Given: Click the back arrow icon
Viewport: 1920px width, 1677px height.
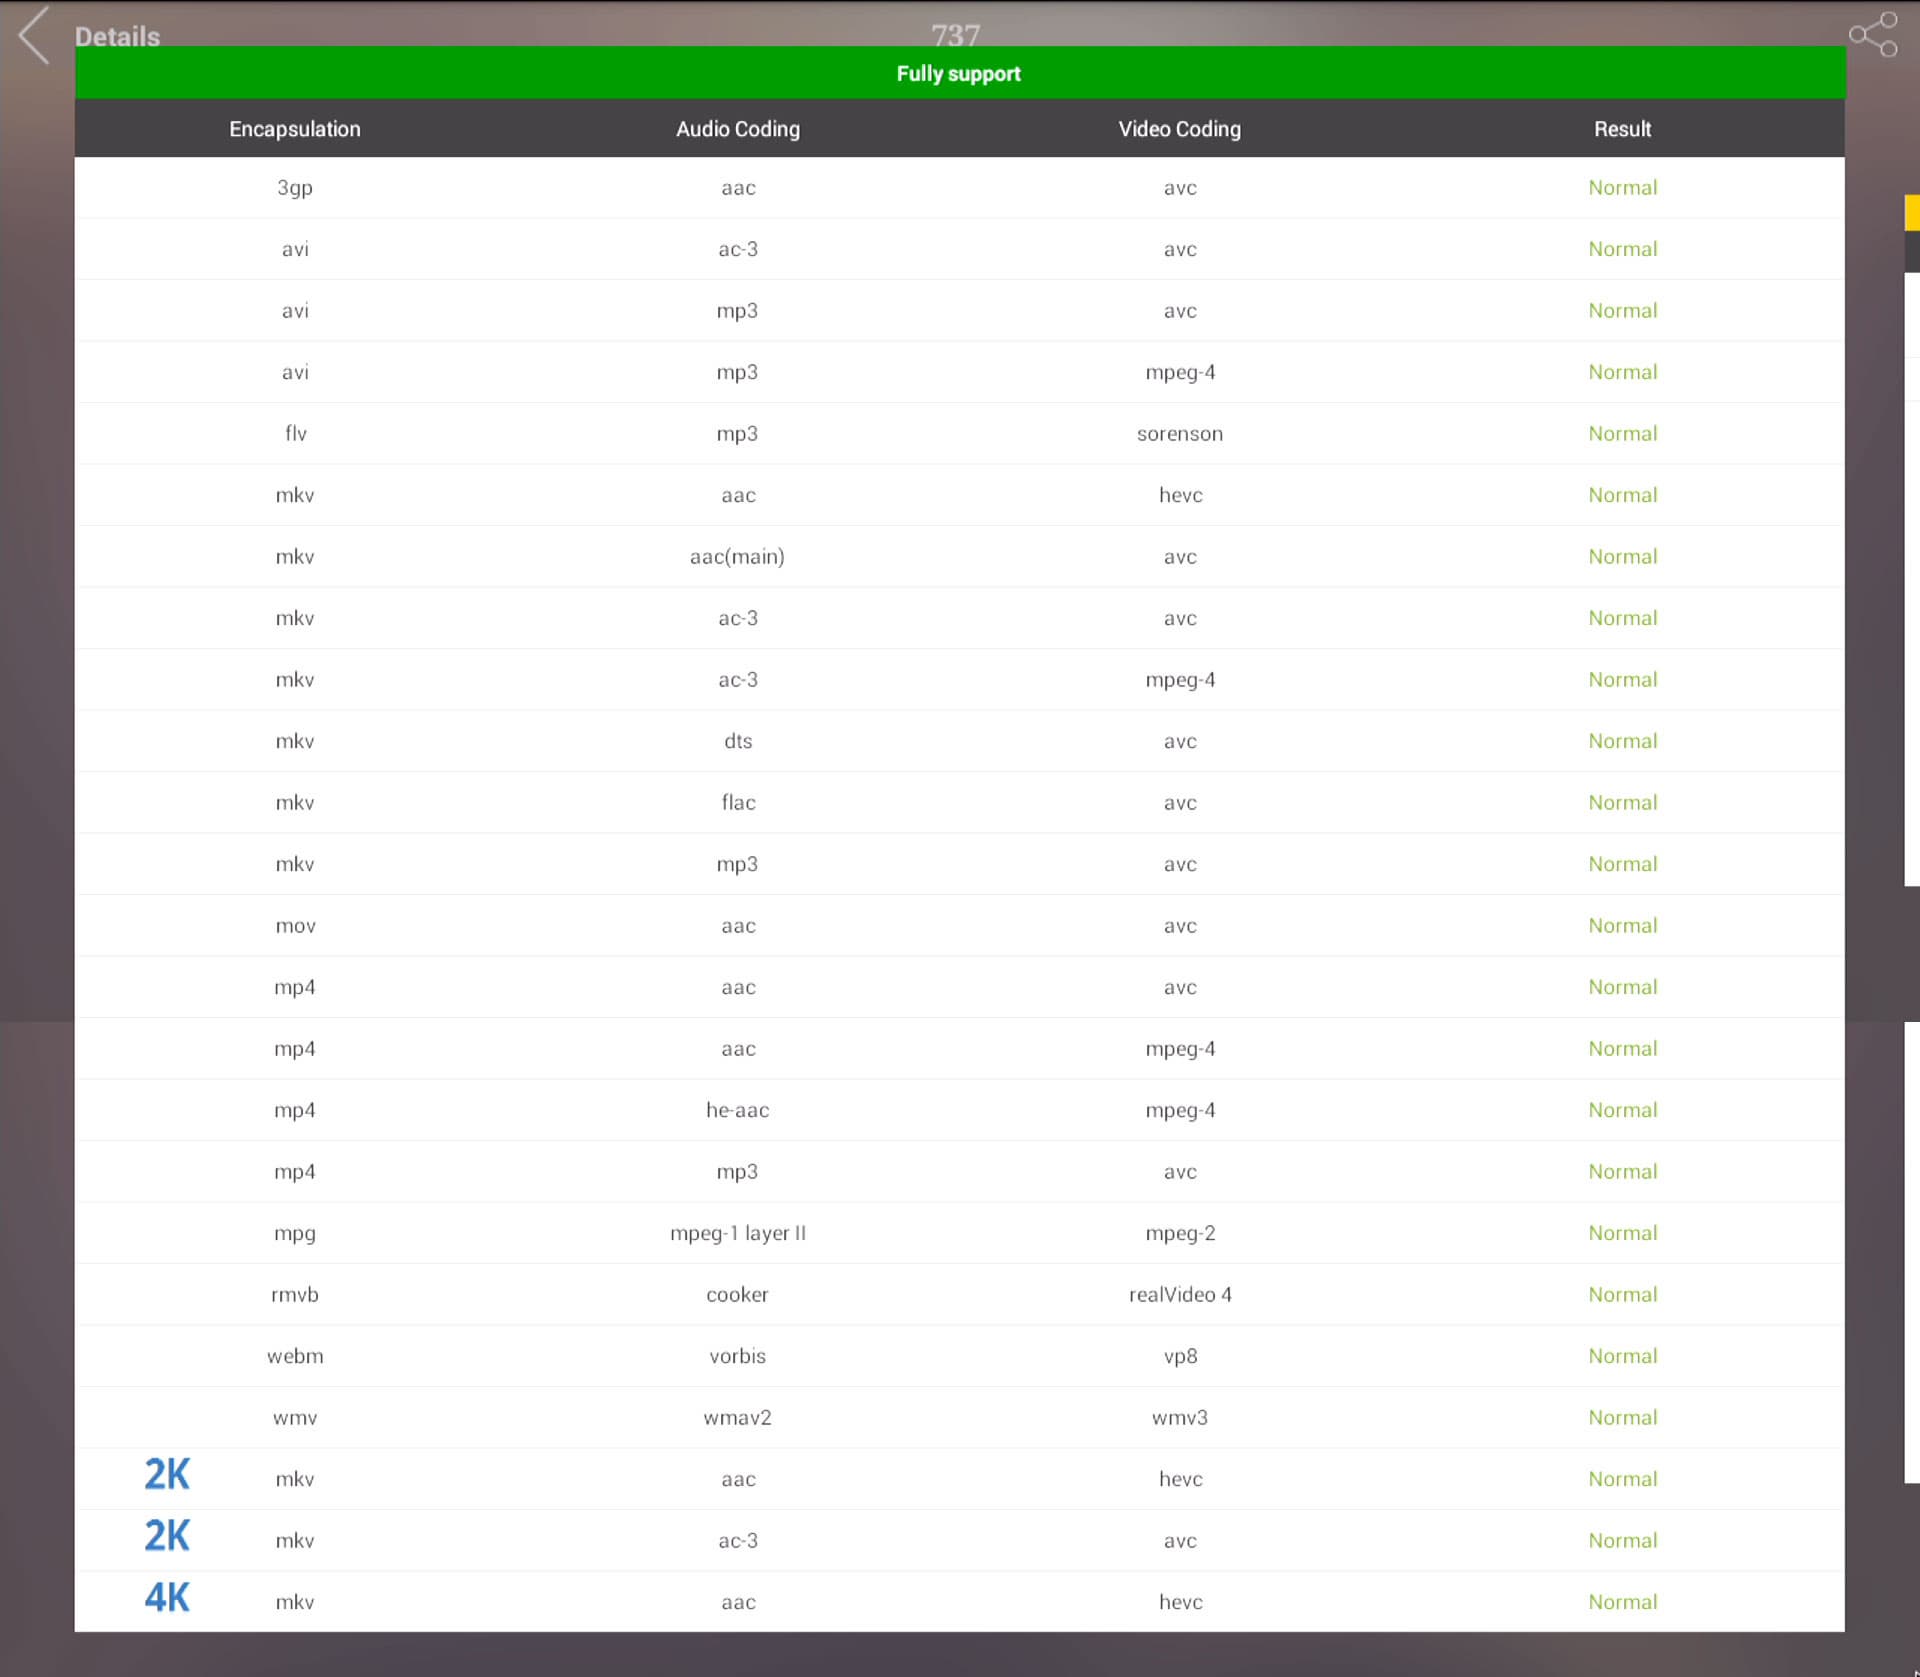Looking at the screenshot, I should [34, 36].
